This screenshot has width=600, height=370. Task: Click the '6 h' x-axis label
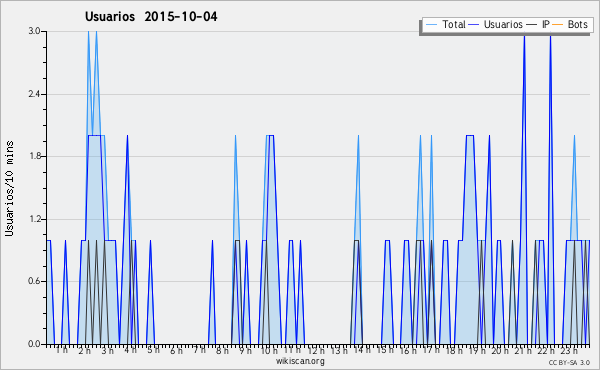(176, 350)
